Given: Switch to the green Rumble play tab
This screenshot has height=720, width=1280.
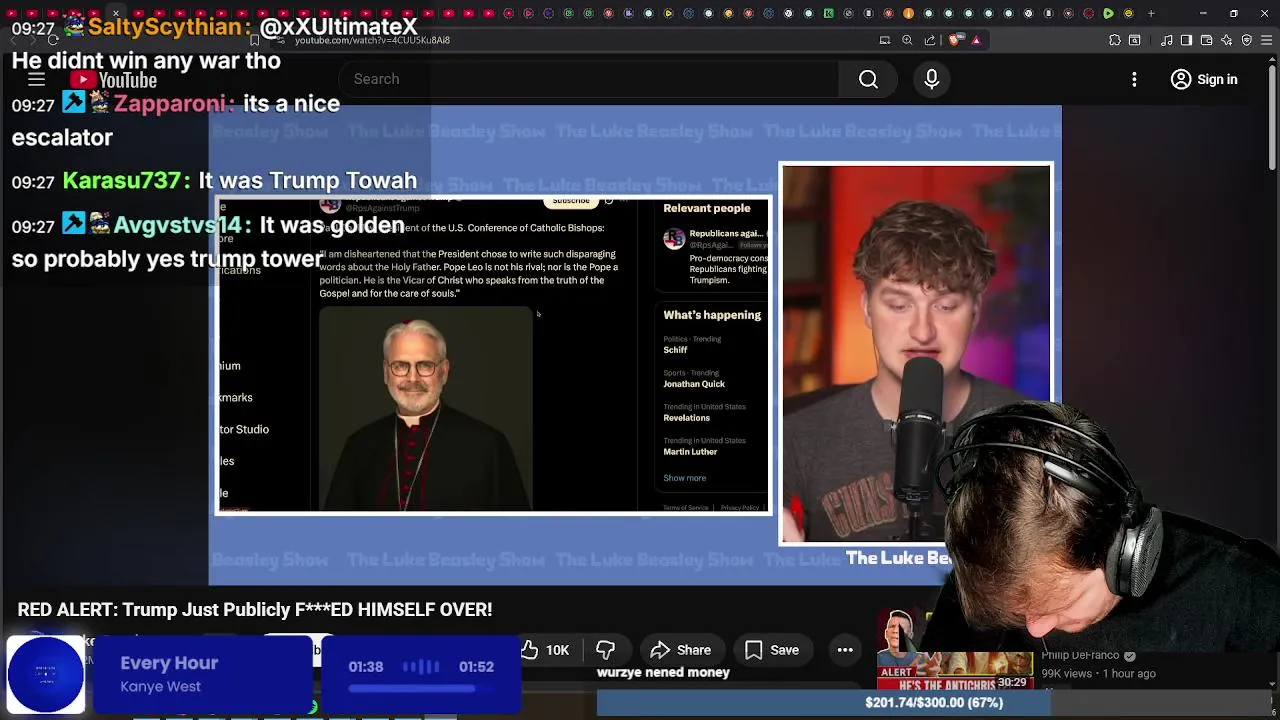Looking at the screenshot, I should (1108, 14).
